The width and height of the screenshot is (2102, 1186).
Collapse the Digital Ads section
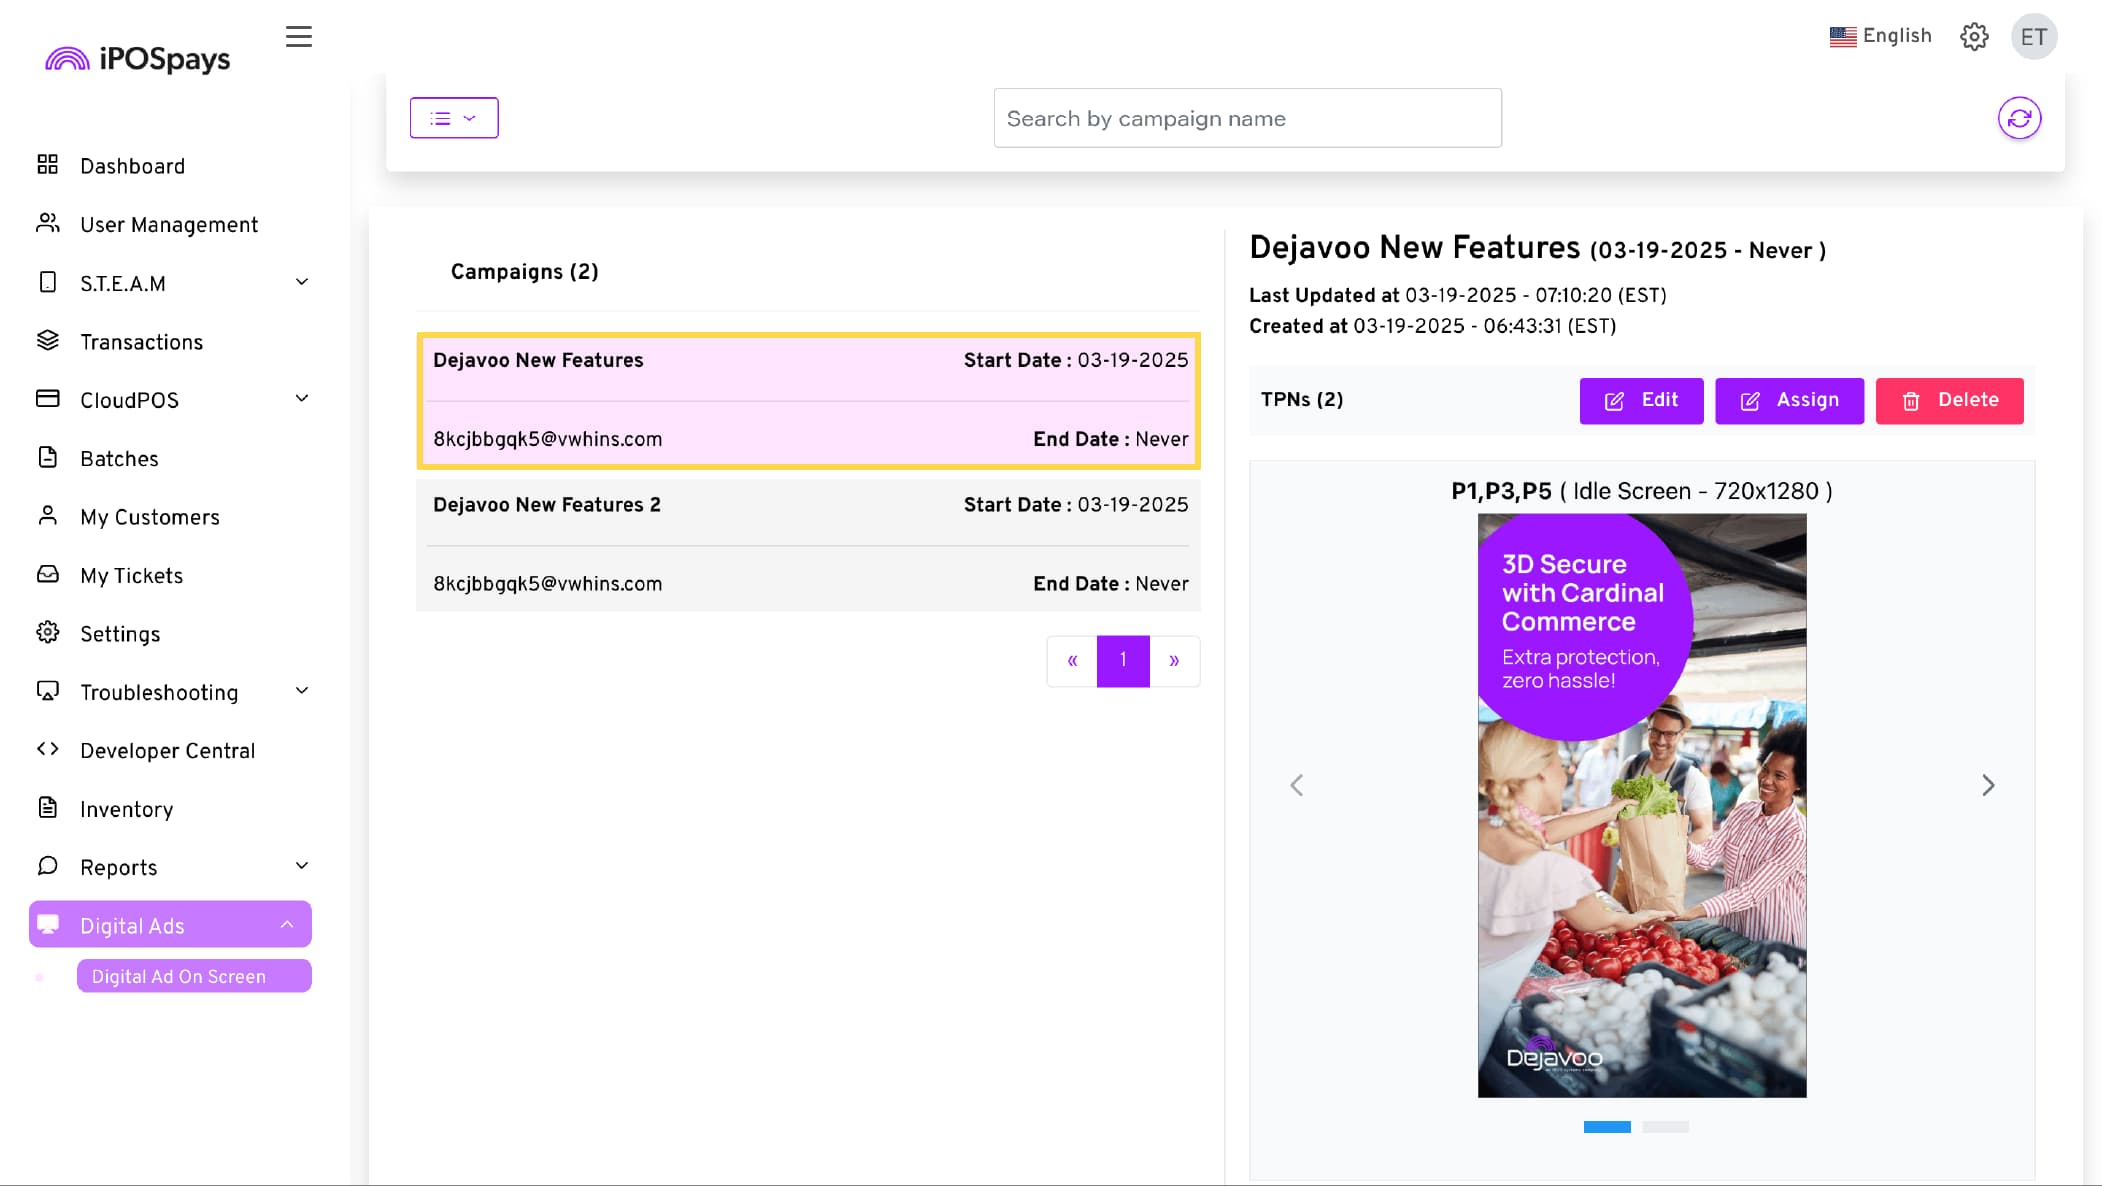pyautogui.click(x=170, y=925)
